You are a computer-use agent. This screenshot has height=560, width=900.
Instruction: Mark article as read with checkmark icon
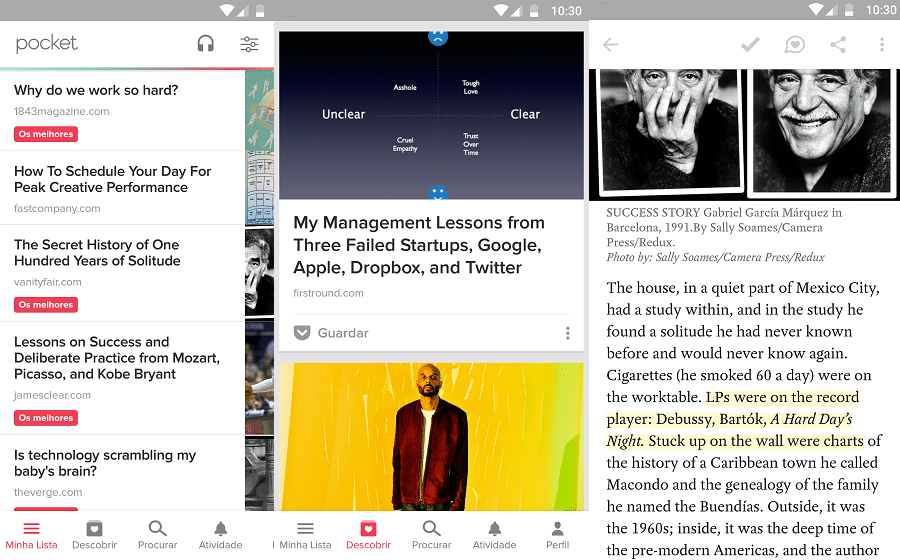point(749,45)
